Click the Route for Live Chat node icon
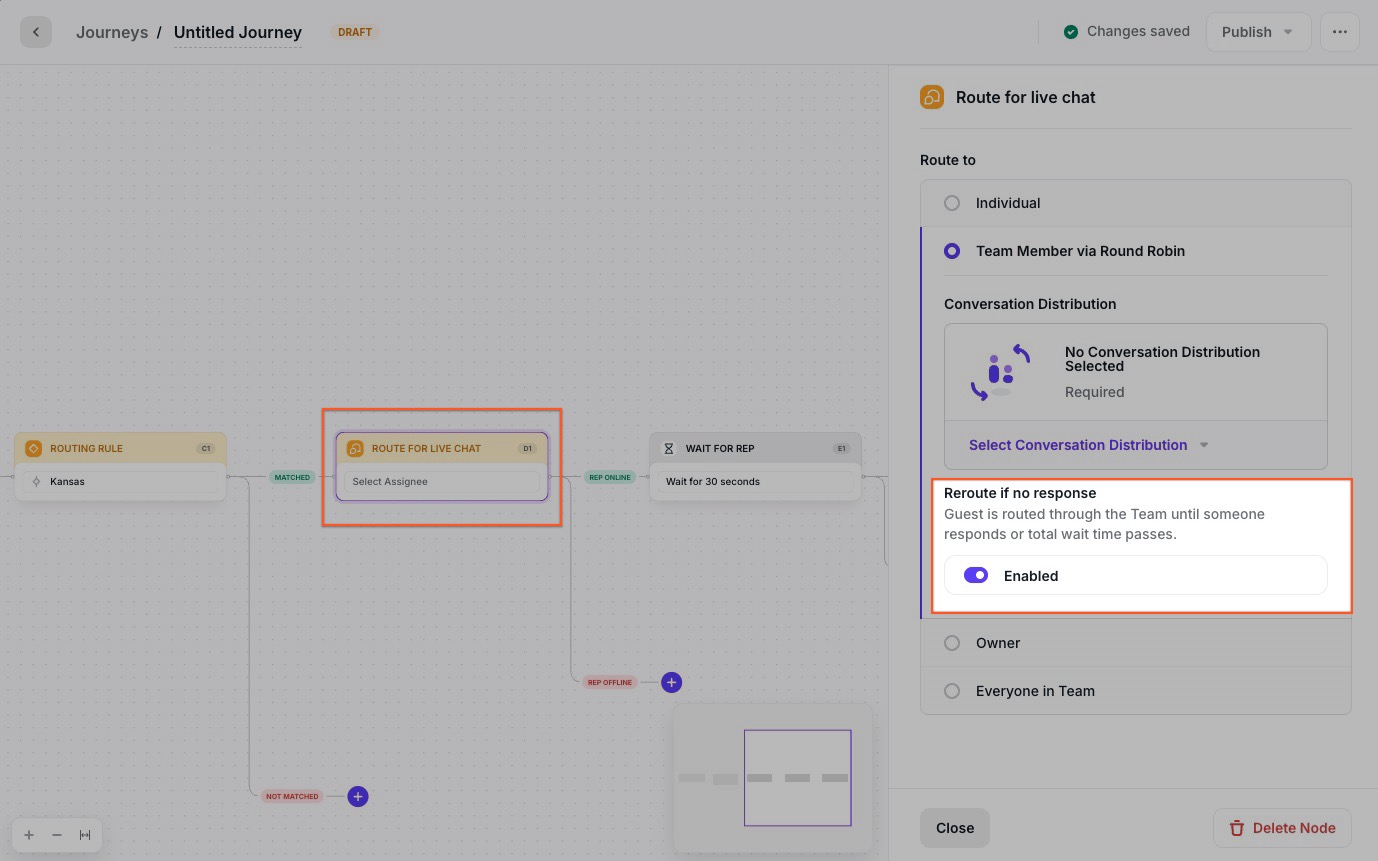Image resolution: width=1378 pixels, height=861 pixels. (x=355, y=448)
